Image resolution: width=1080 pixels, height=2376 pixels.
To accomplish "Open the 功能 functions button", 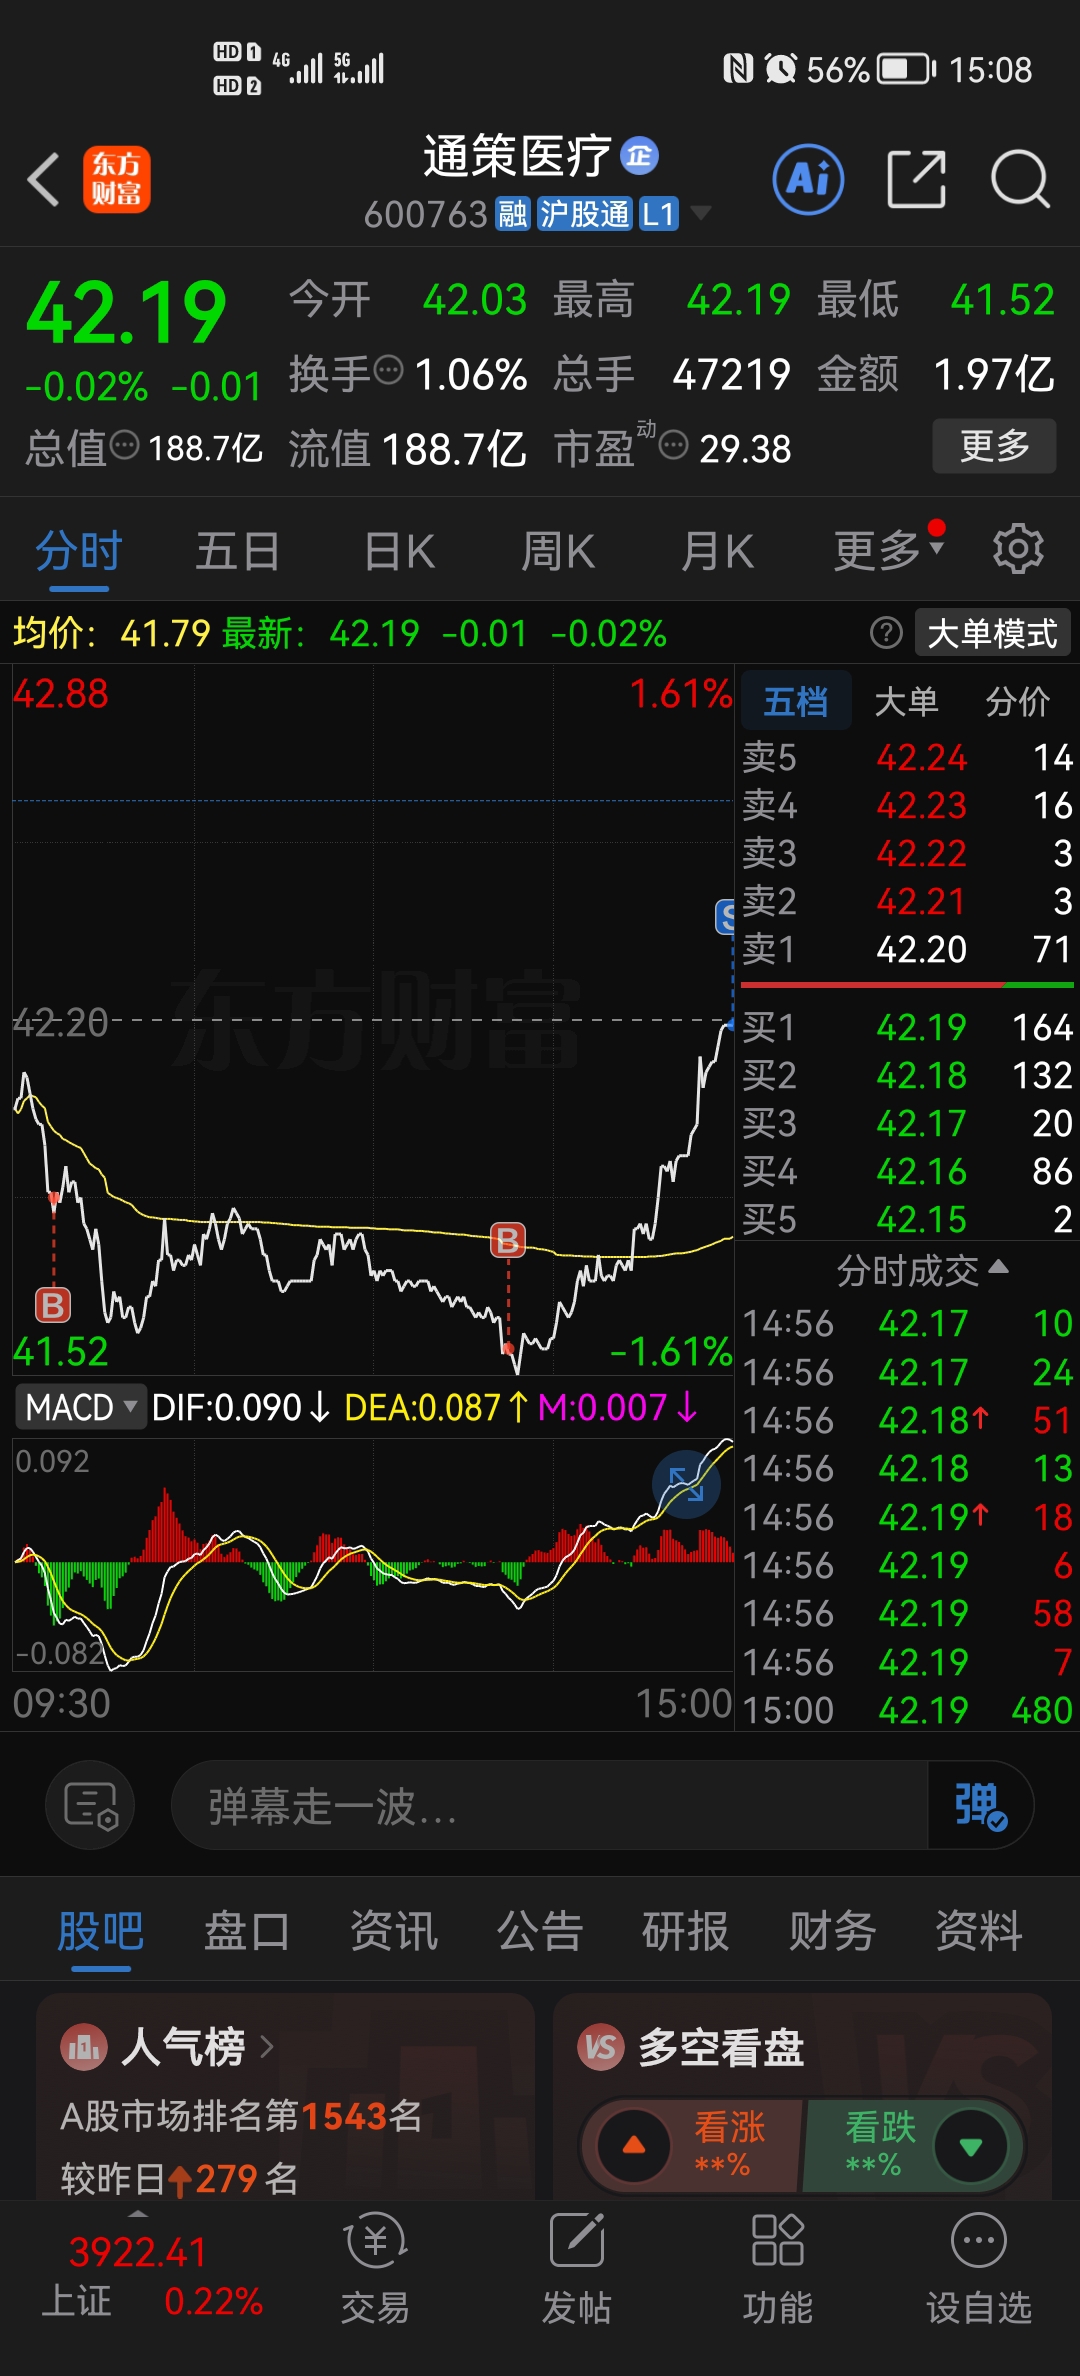I will [777, 2268].
